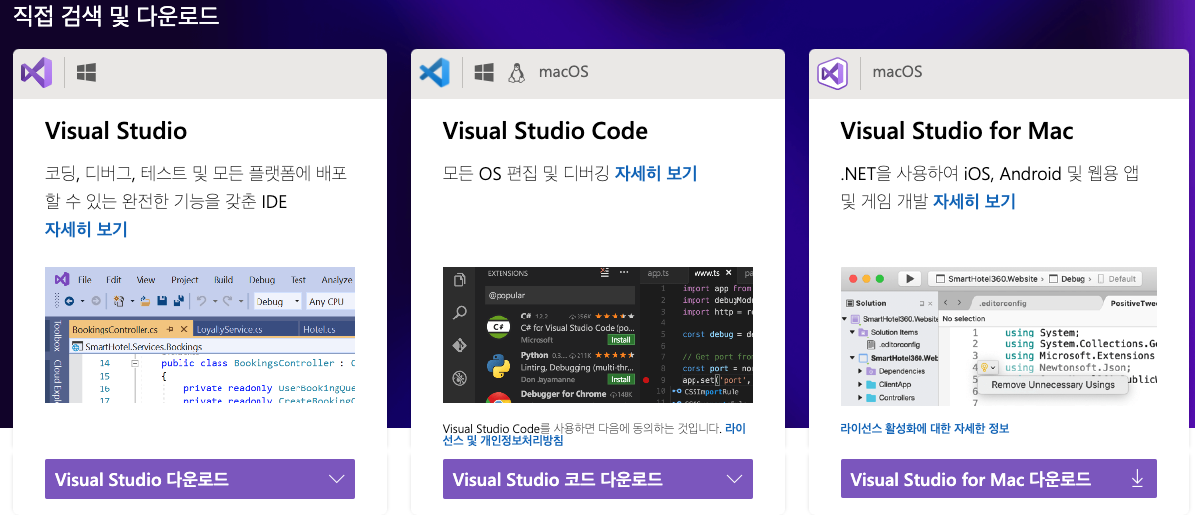
Task: Expand chevron on Visual Studio 코드 다운로드 button
Action: (735, 479)
